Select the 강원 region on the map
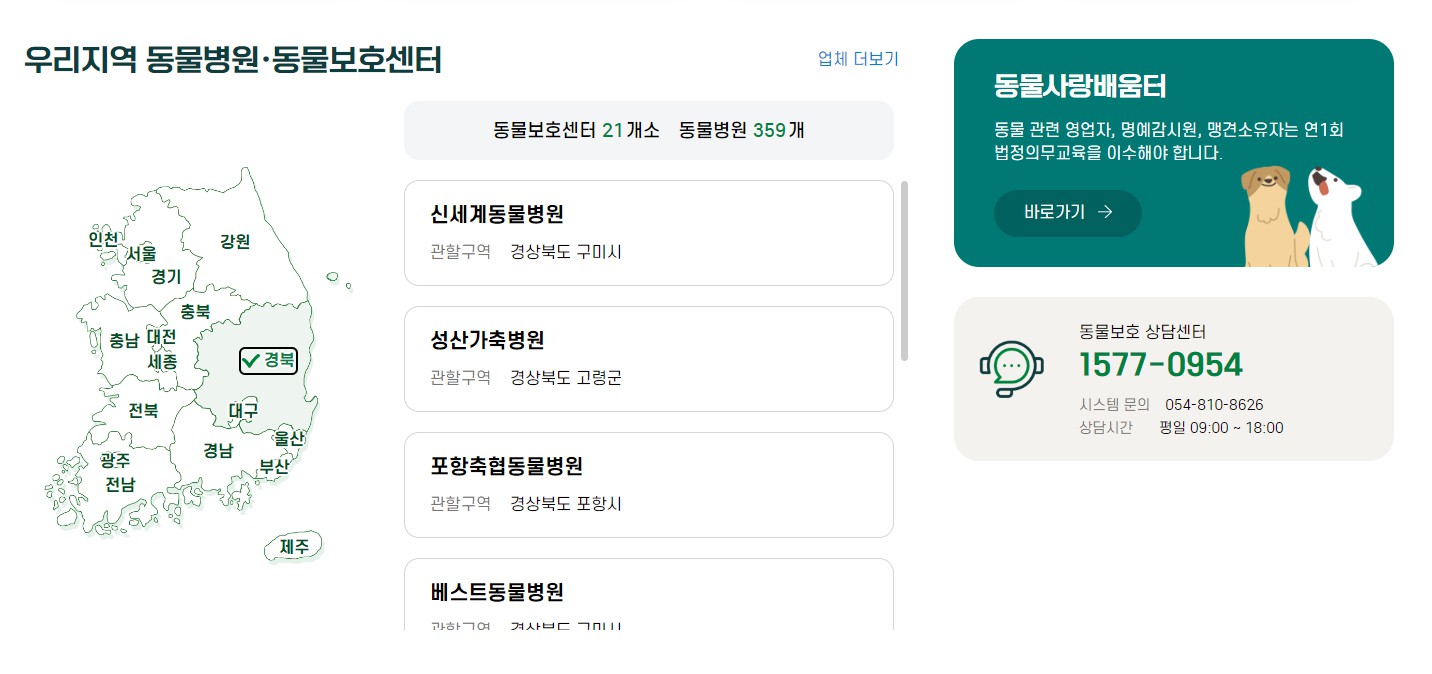This screenshot has height=674, width=1432. pos(234,241)
